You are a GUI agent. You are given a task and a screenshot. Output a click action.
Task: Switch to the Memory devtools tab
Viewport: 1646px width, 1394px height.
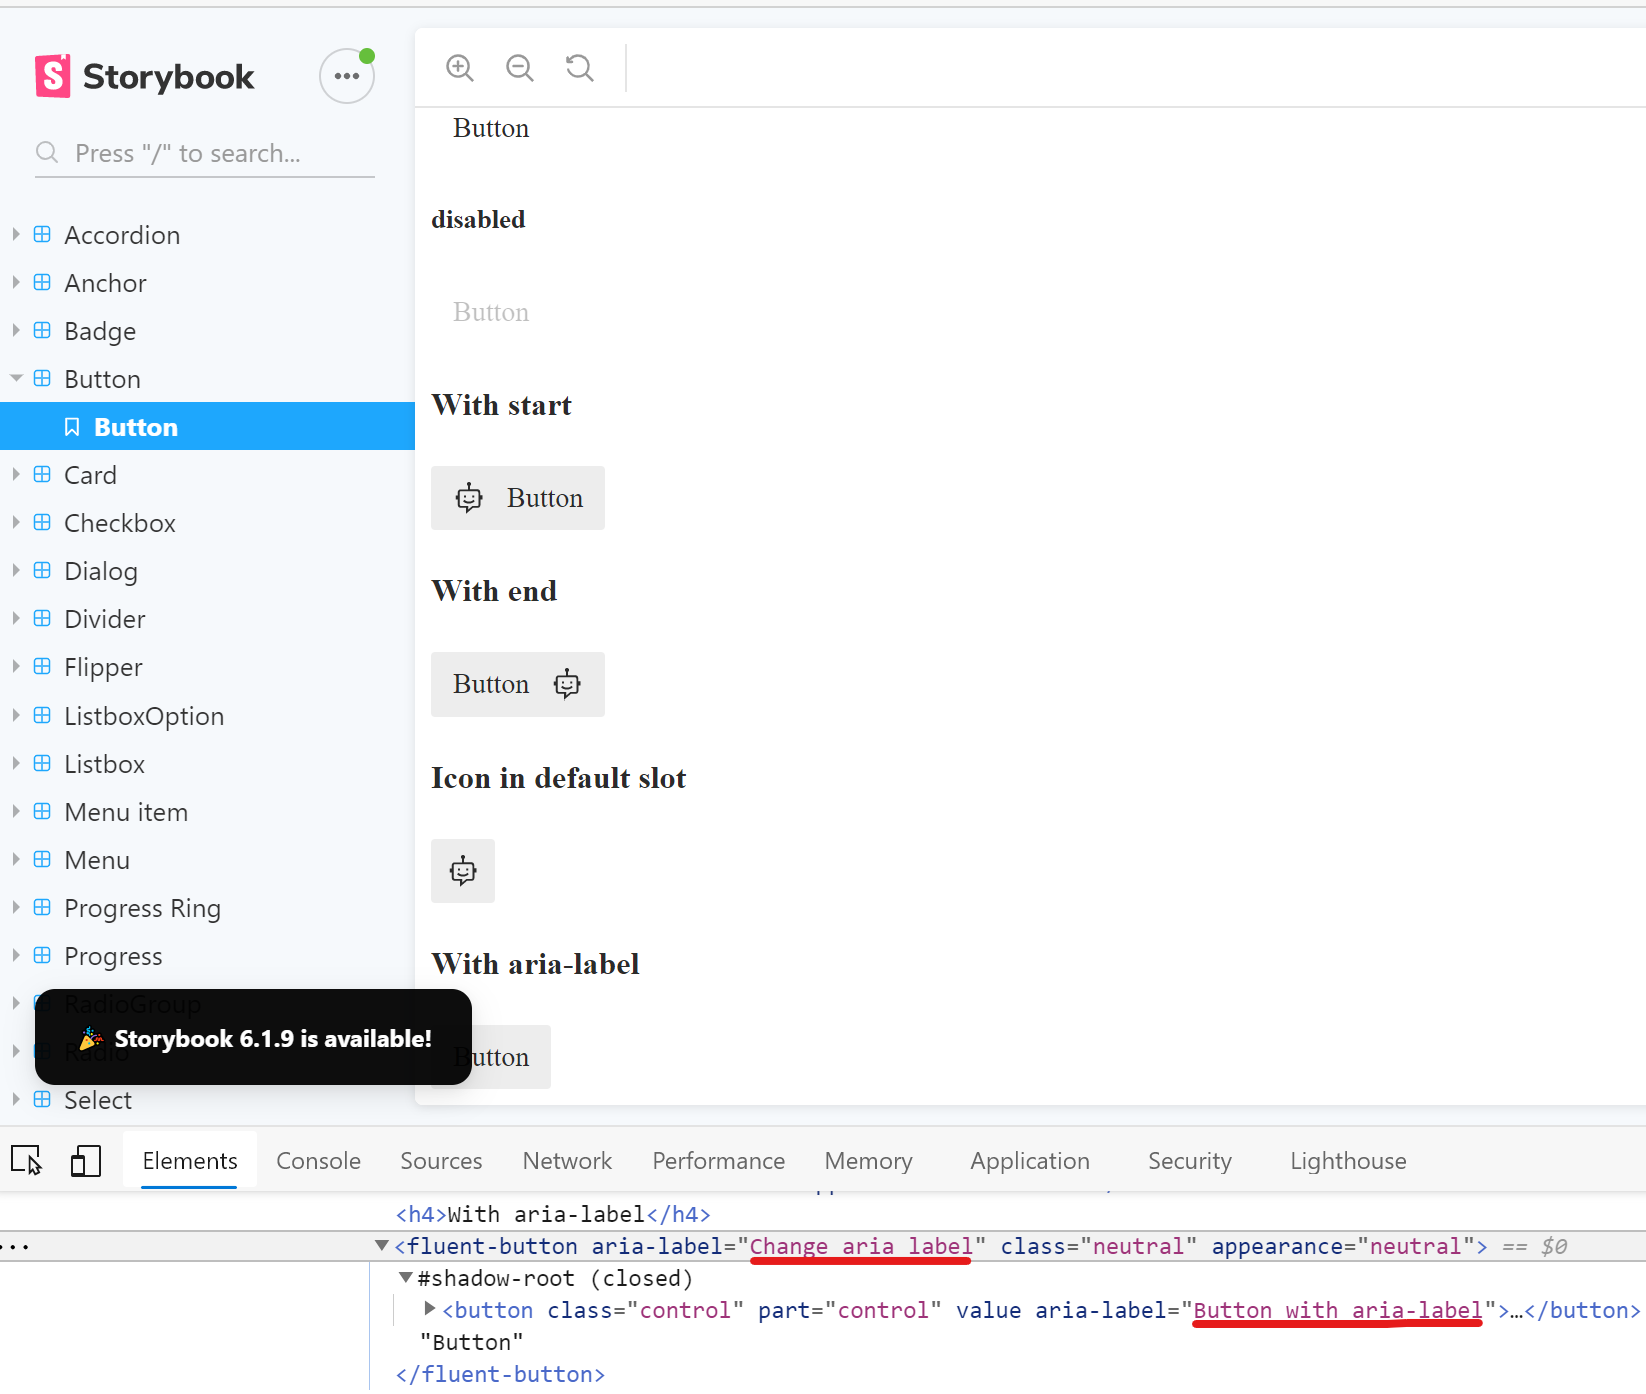[x=868, y=1161]
